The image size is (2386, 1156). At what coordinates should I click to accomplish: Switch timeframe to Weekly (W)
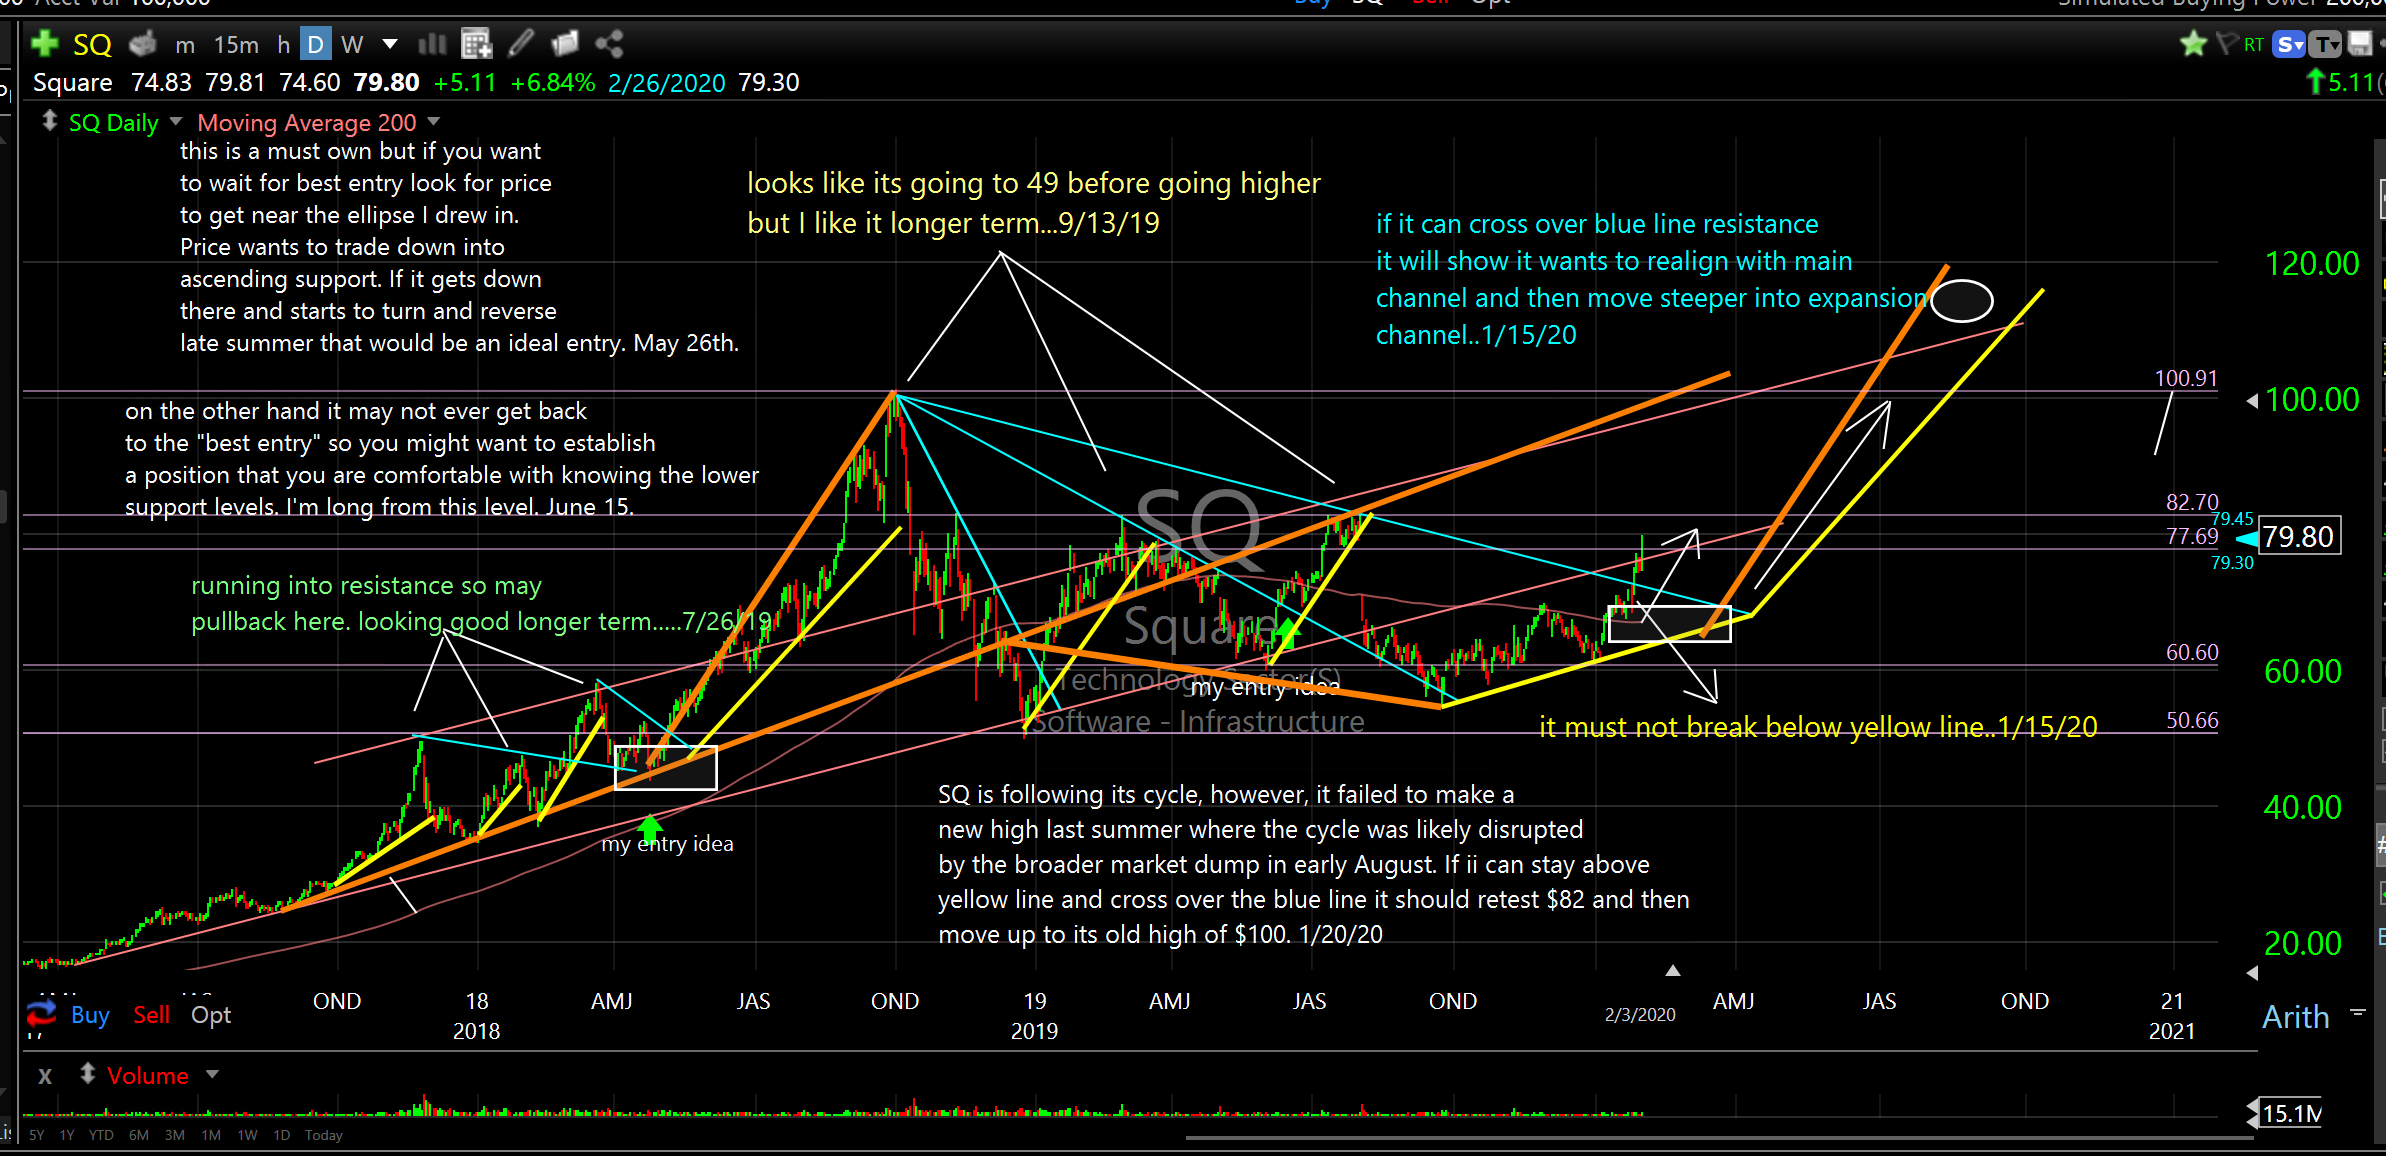pyautogui.click(x=352, y=44)
